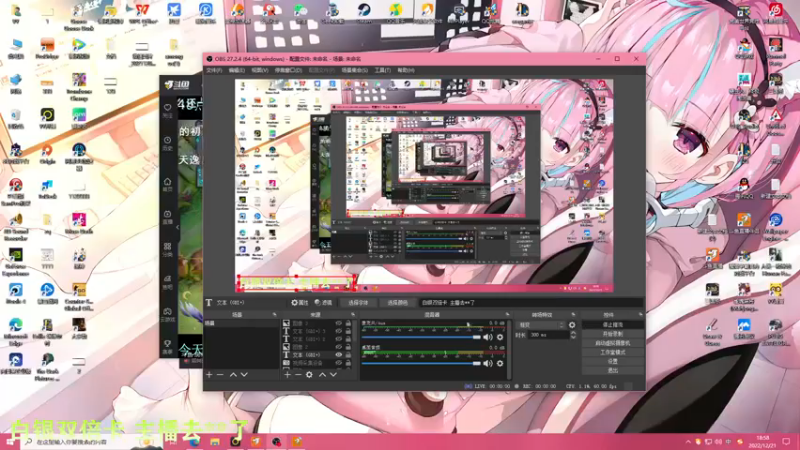Open Windows Start menu
Image resolution: width=800 pixels, height=450 pixels.
(x=10, y=442)
